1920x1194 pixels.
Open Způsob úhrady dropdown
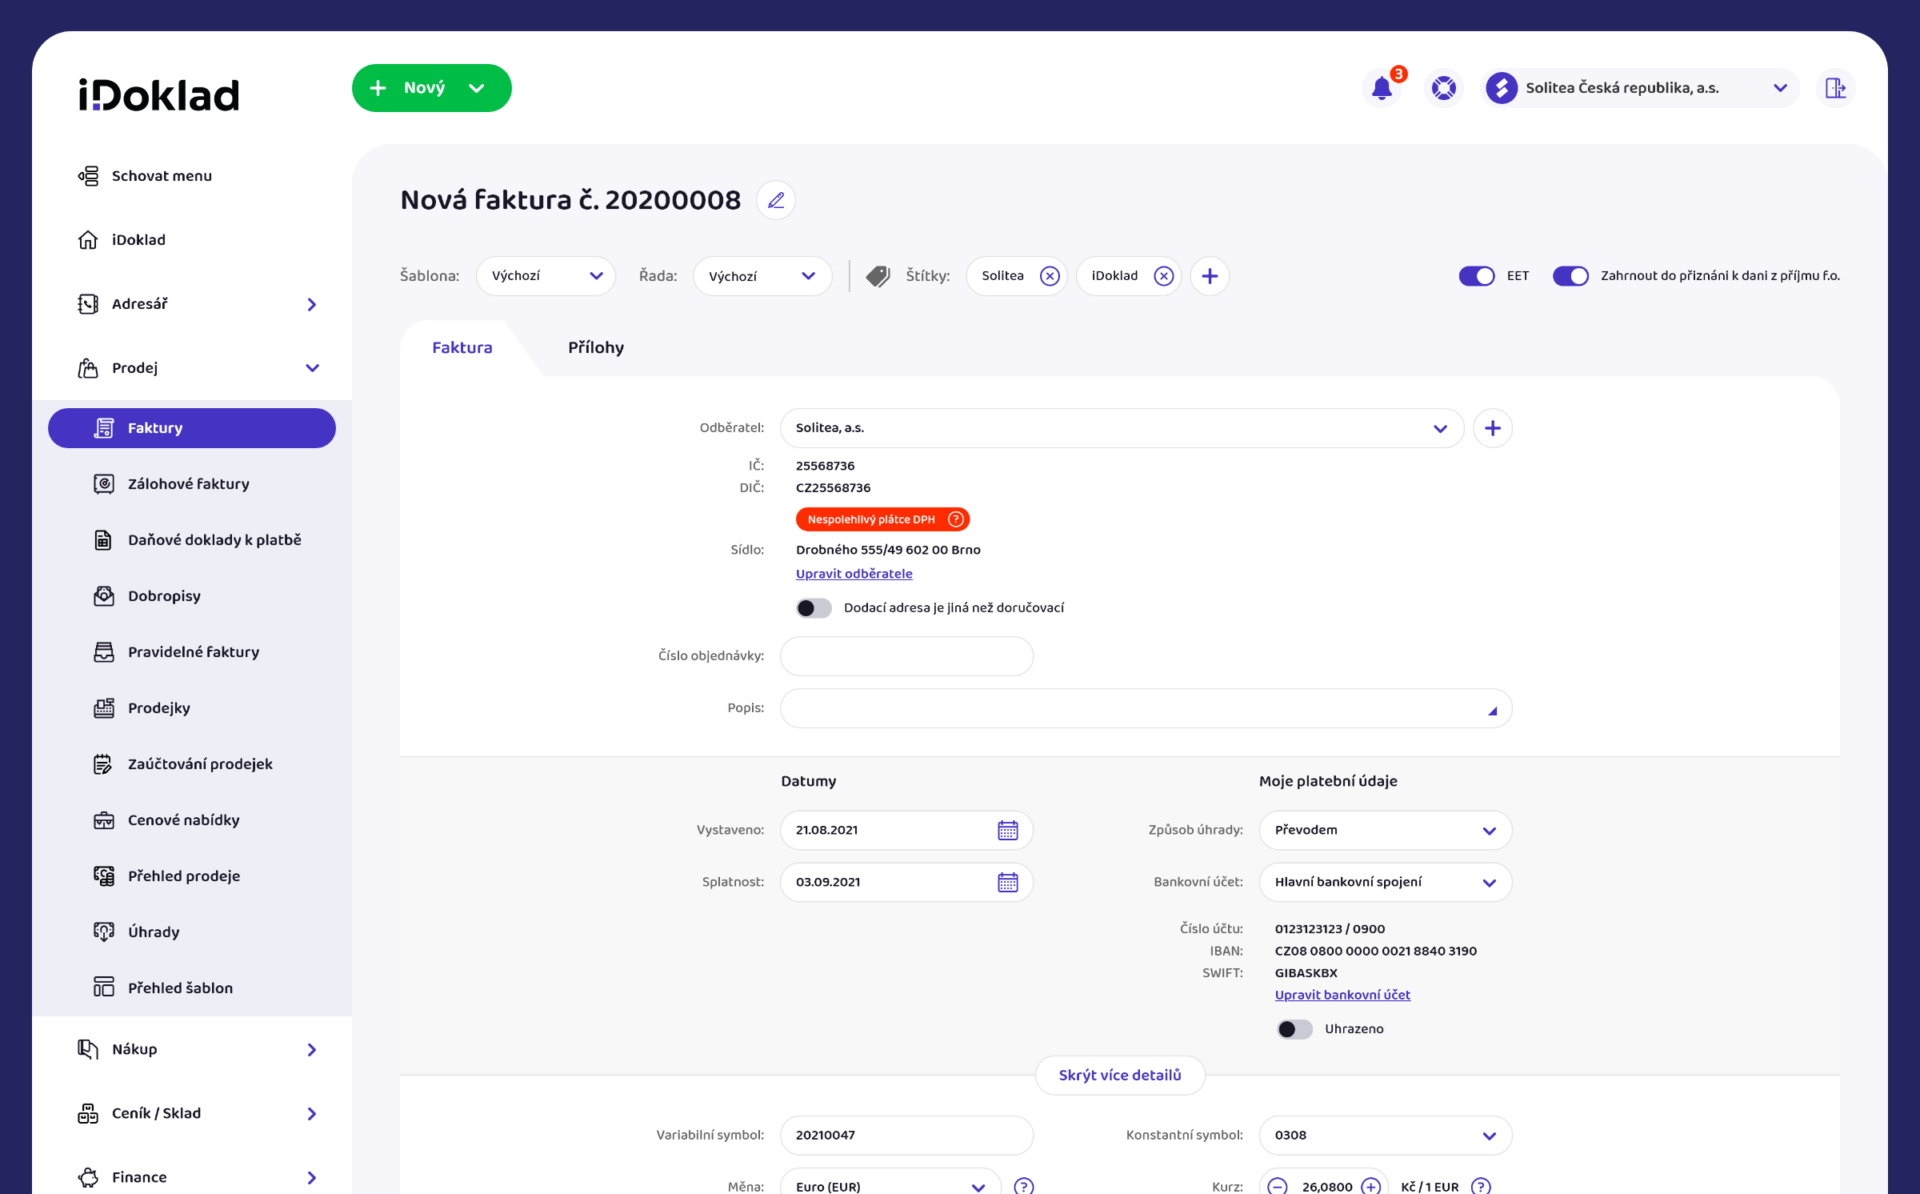coord(1385,830)
